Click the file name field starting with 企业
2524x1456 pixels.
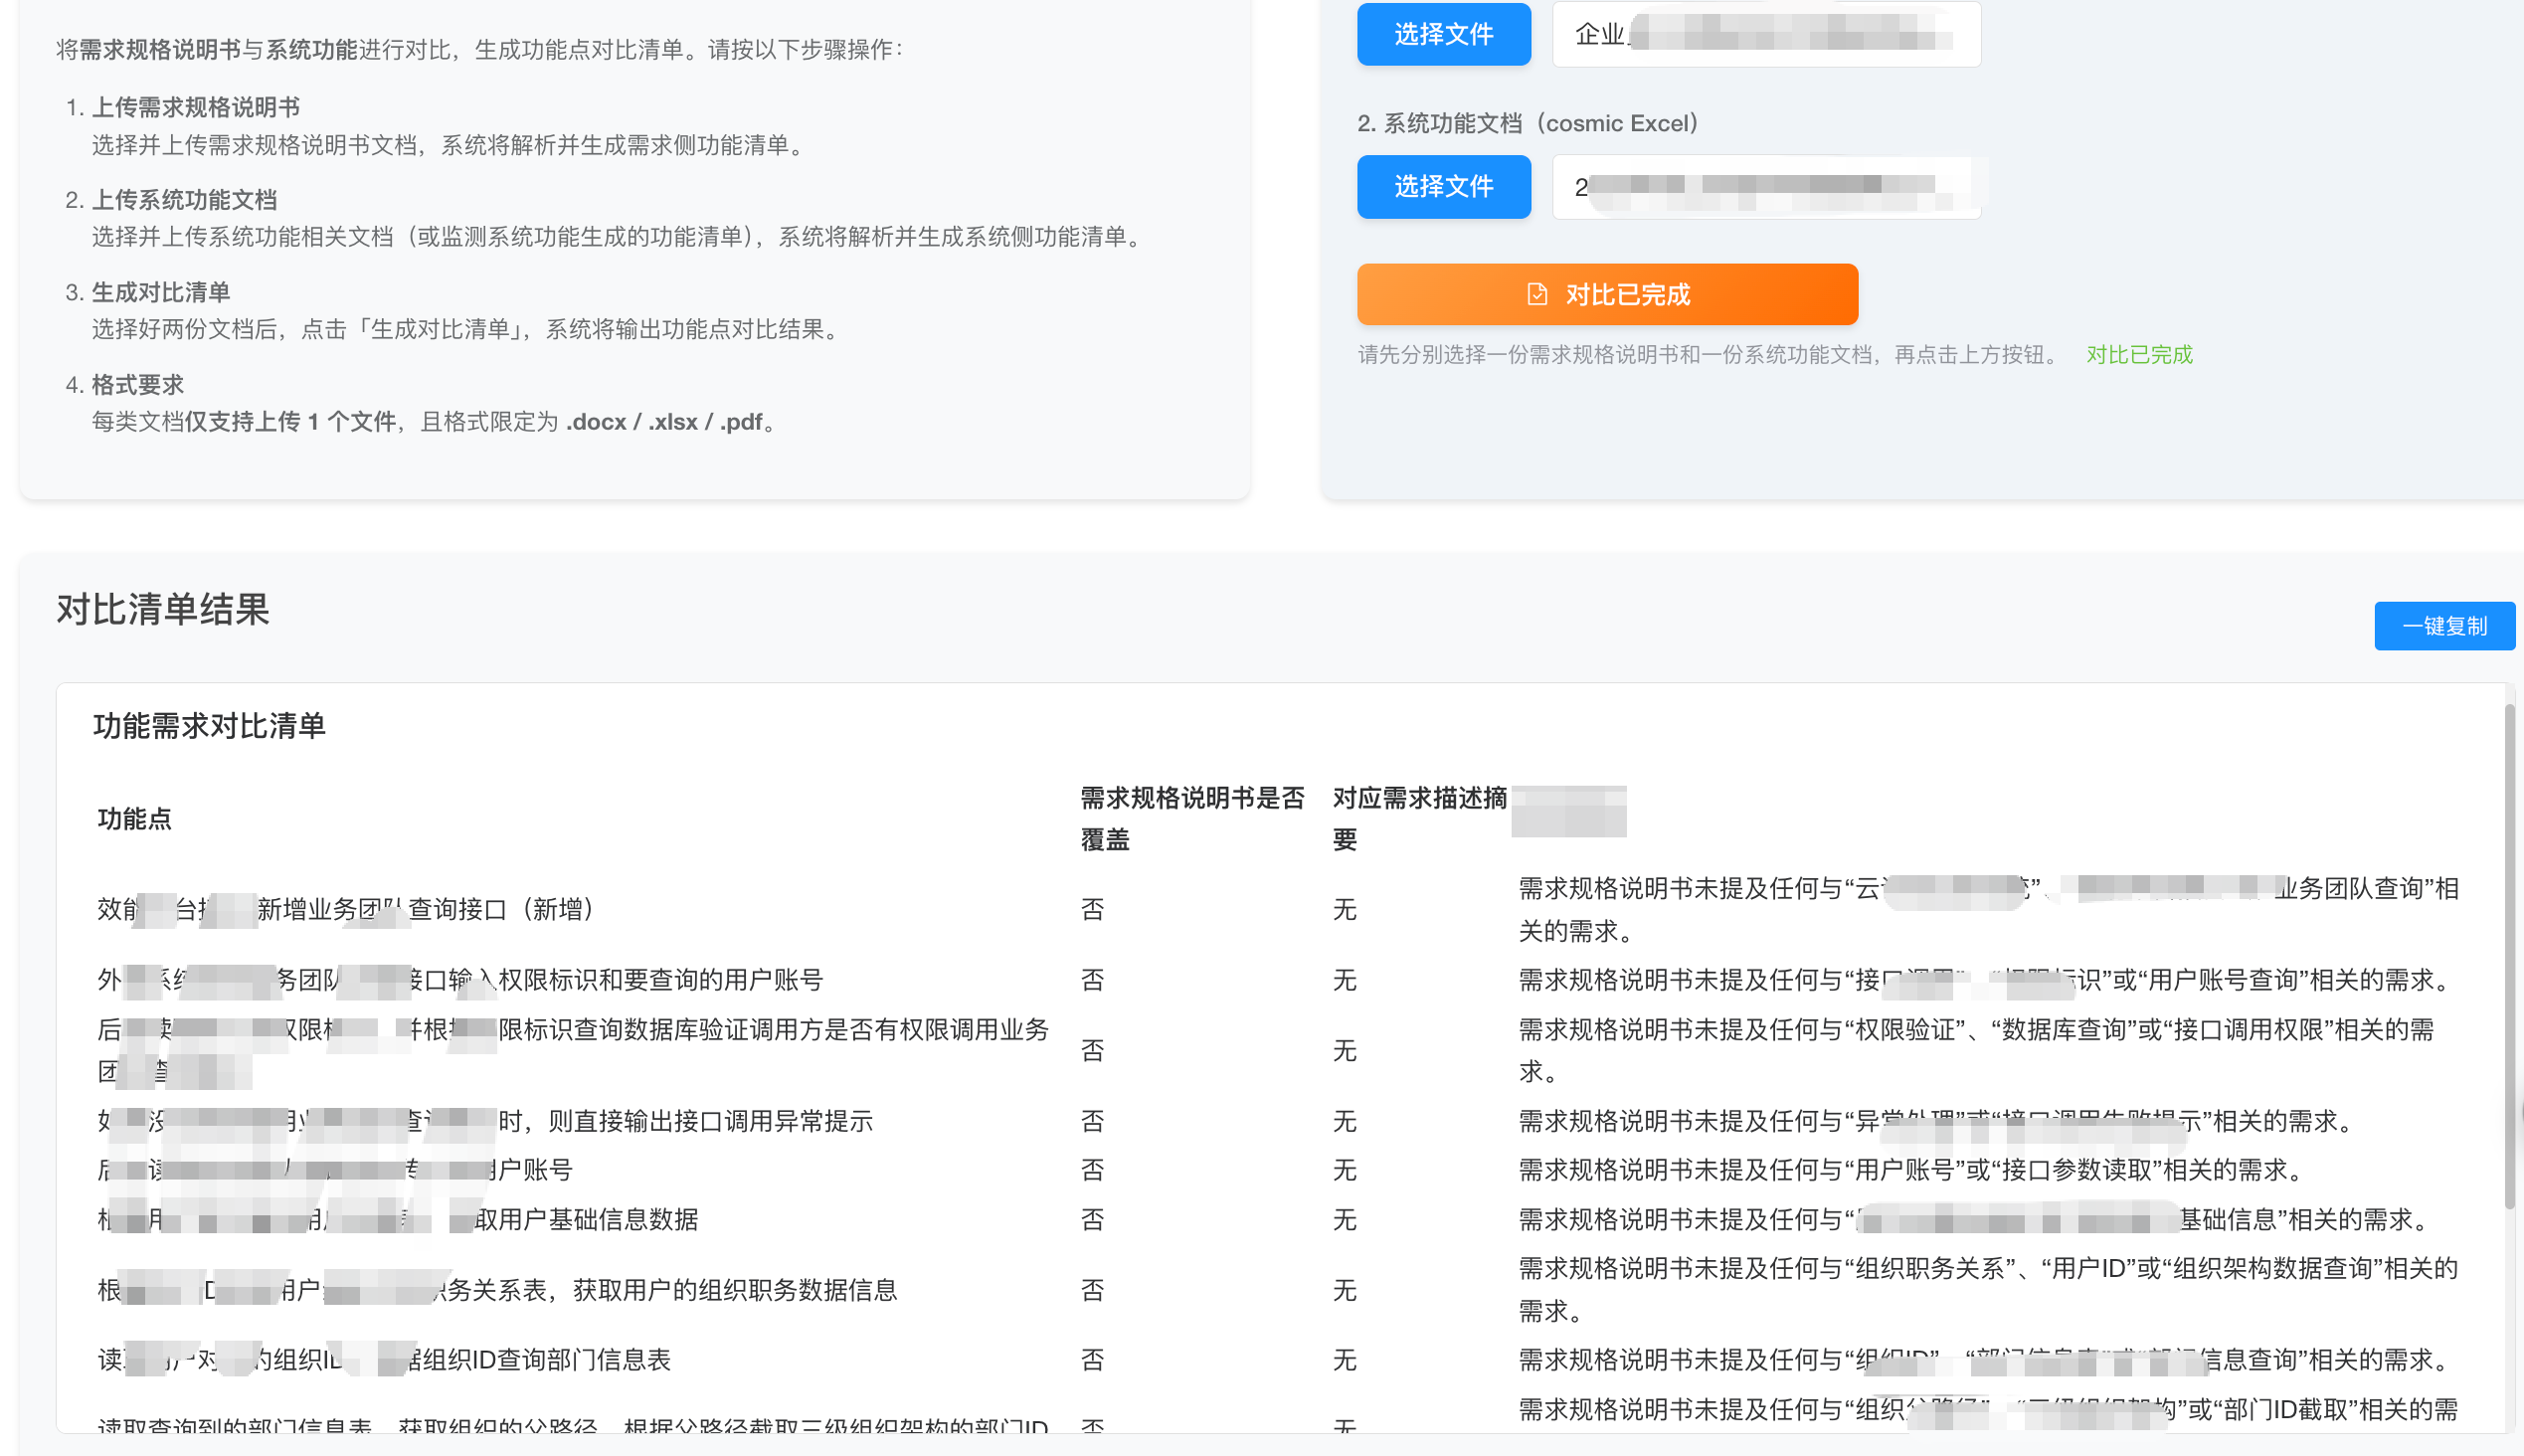(1765, 35)
